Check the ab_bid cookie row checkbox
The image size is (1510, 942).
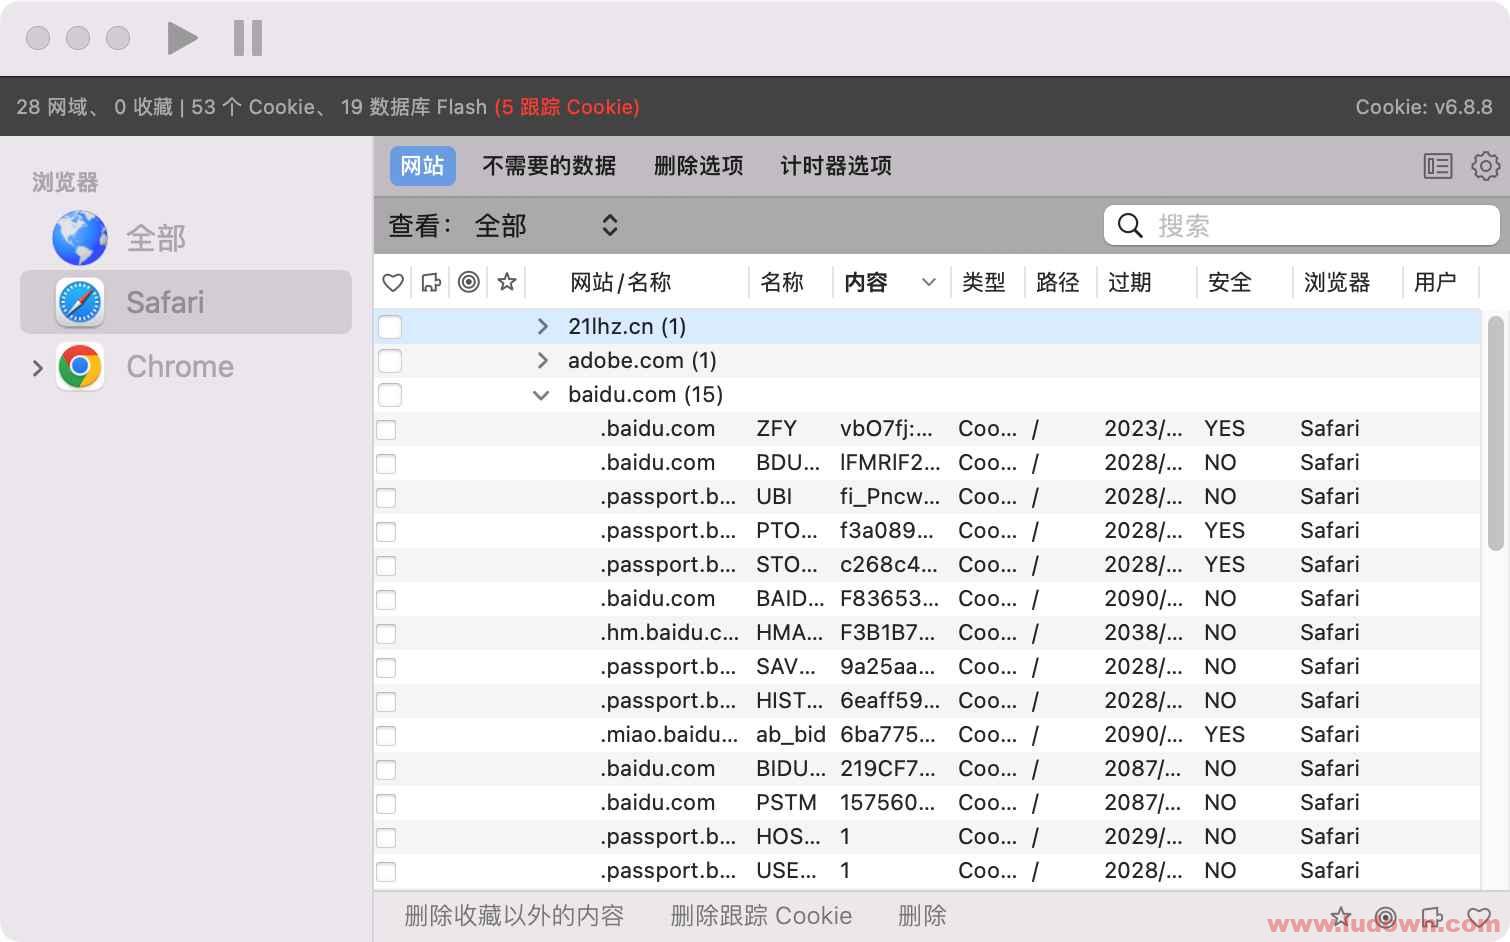[x=386, y=736]
